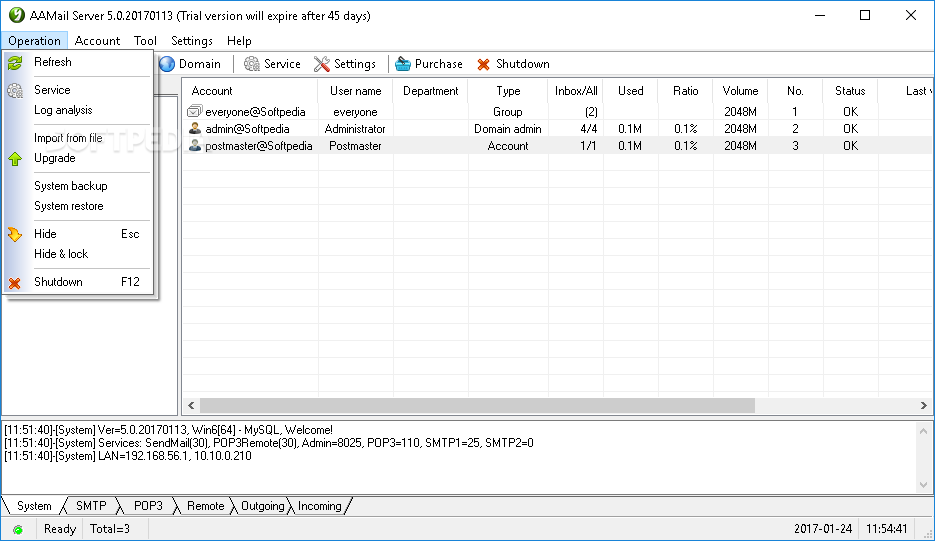The height and width of the screenshot is (541, 935).
Task: Click the table's right scroll arrow
Action: 924,406
